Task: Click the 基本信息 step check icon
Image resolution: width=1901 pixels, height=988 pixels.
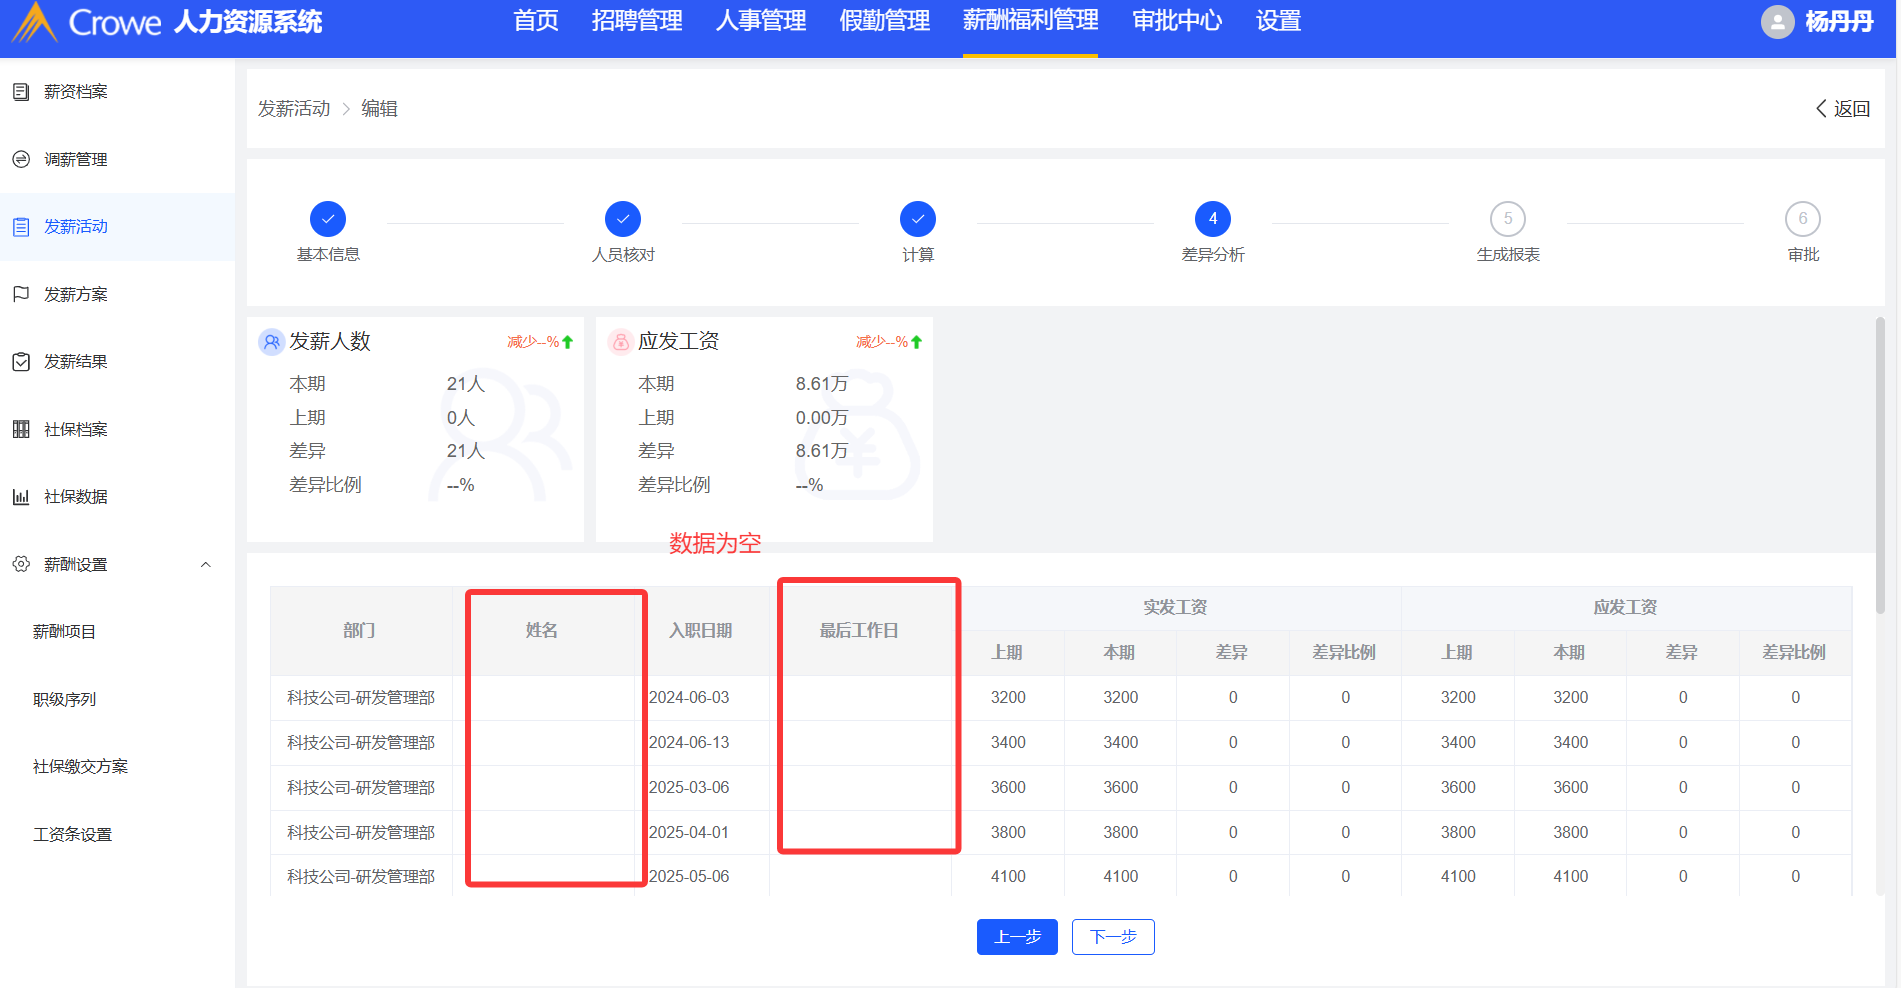Action: coord(328,219)
